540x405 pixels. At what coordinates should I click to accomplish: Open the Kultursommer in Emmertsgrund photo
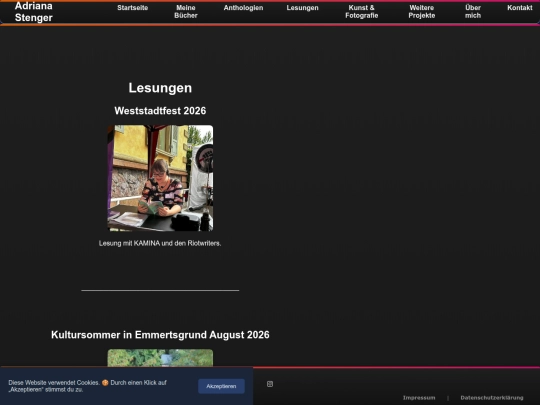(x=160, y=358)
